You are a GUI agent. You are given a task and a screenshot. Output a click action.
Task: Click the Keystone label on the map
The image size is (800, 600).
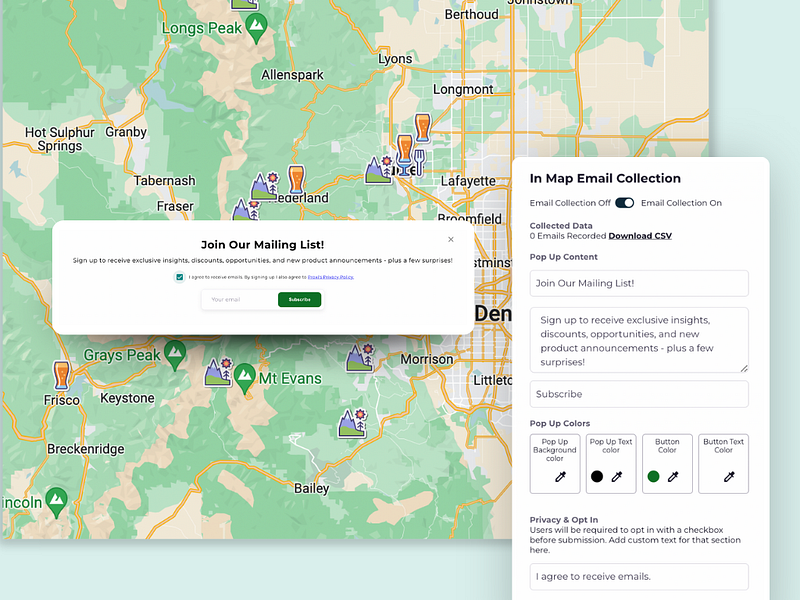click(x=127, y=398)
